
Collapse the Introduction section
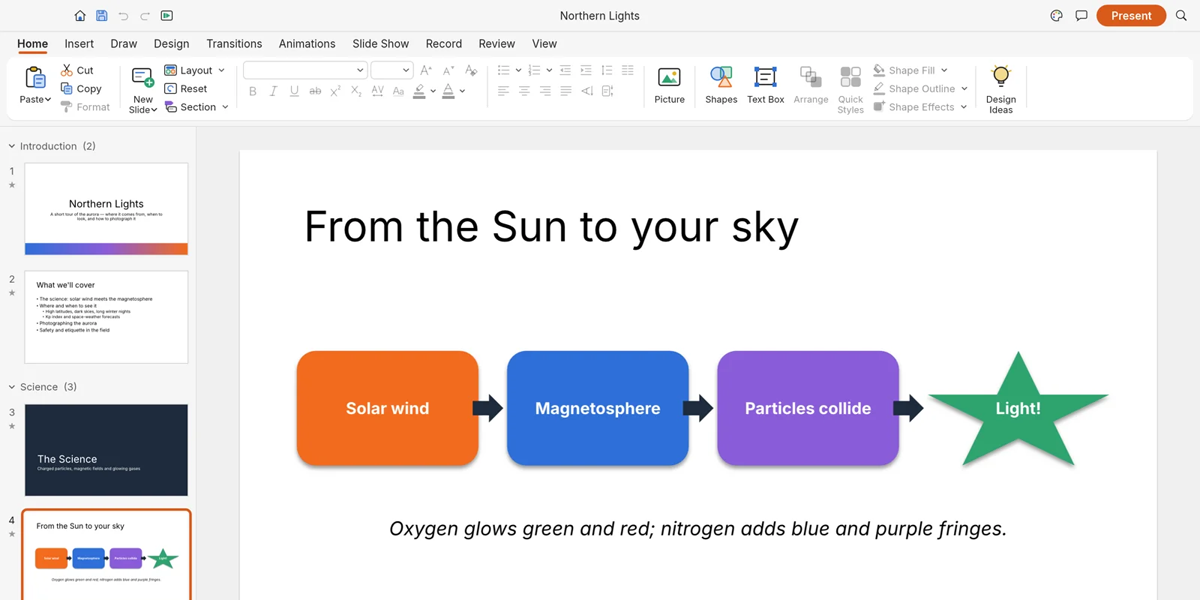point(12,146)
